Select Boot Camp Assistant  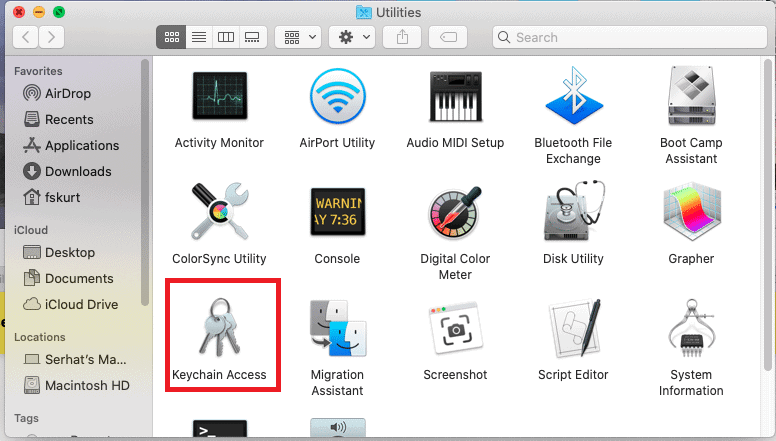pos(691,96)
